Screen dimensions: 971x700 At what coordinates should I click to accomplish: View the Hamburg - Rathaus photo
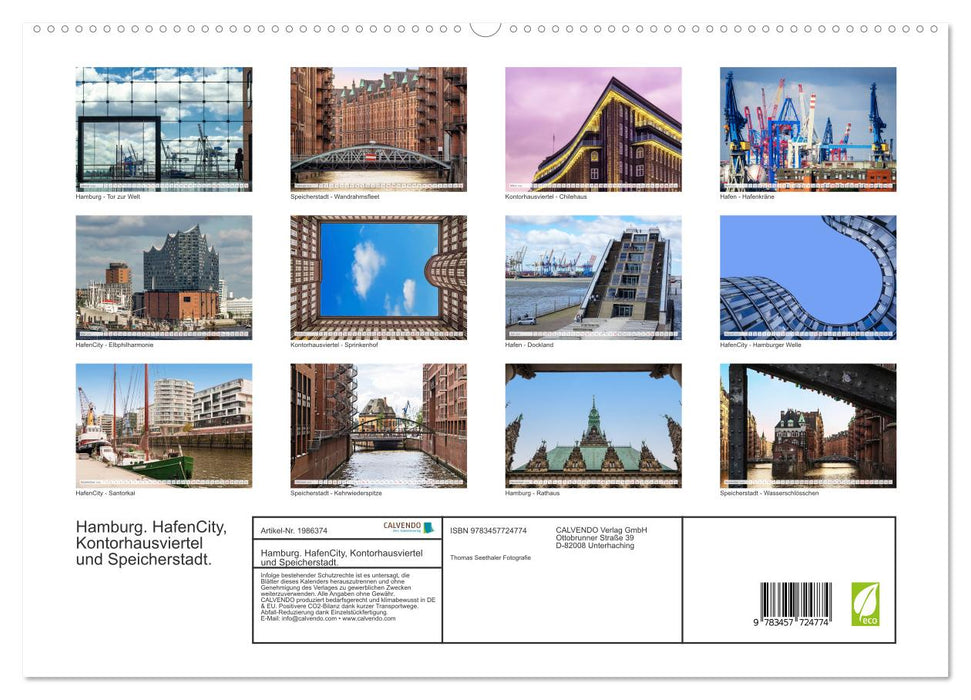[594, 427]
